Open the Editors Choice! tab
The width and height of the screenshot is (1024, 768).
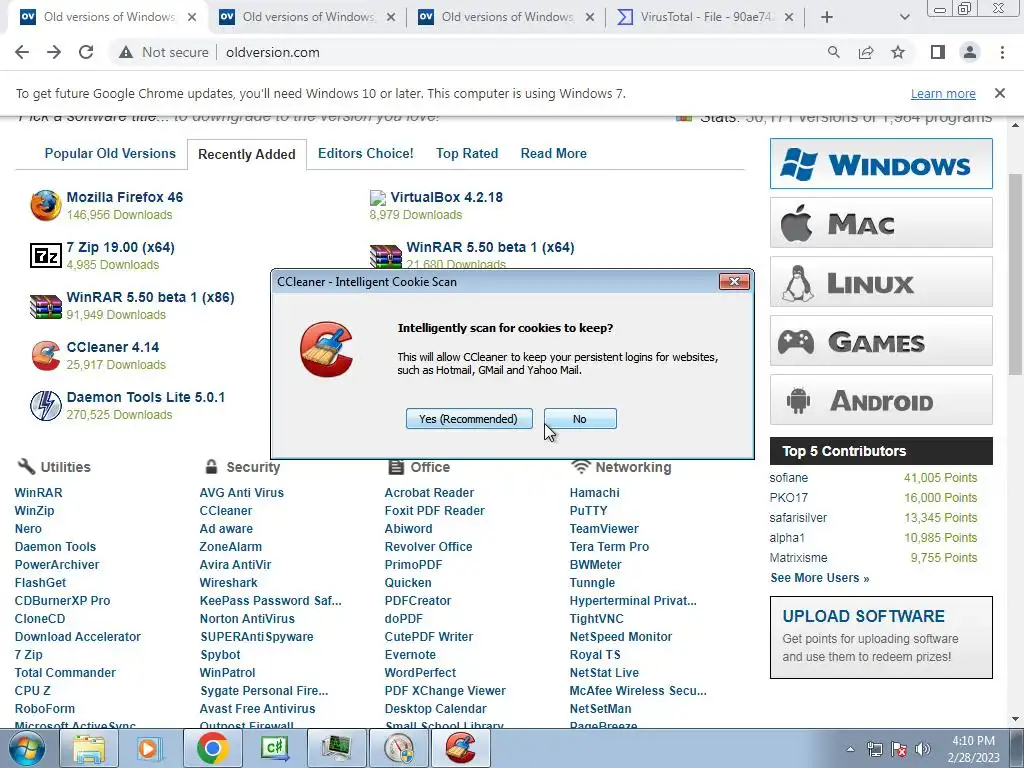click(x=366, y=153)
